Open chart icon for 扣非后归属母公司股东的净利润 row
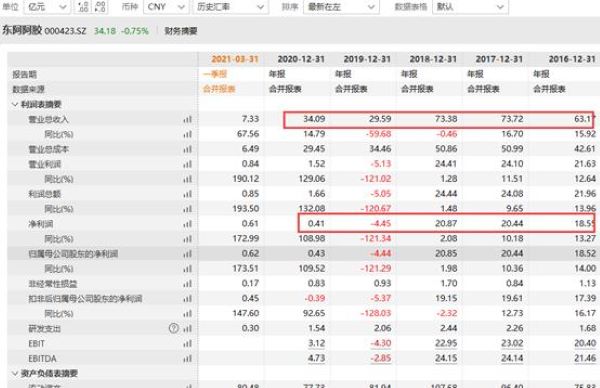Image resolution: width=600 pixels, height=388 pixels. tap(188, 298)
